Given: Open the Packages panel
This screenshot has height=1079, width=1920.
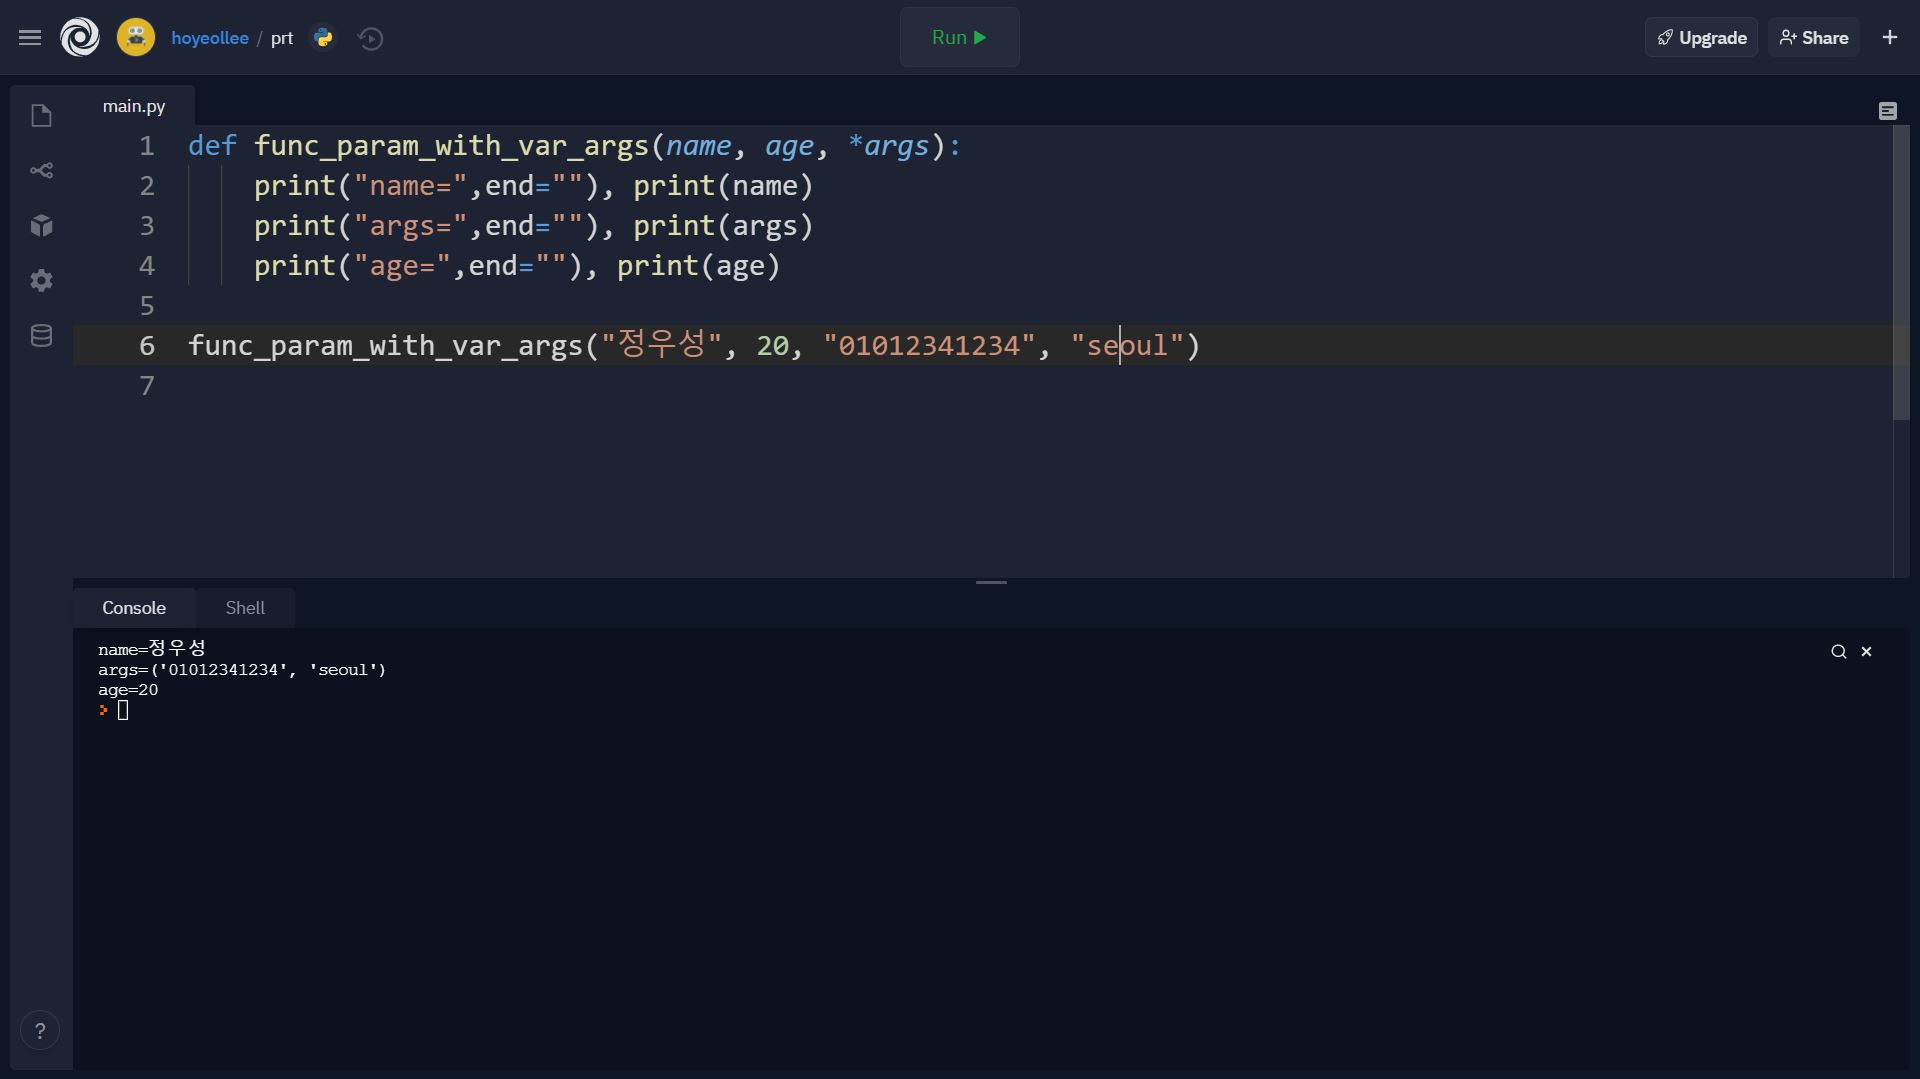Looking at the screenshot, I should coord(41,225).
